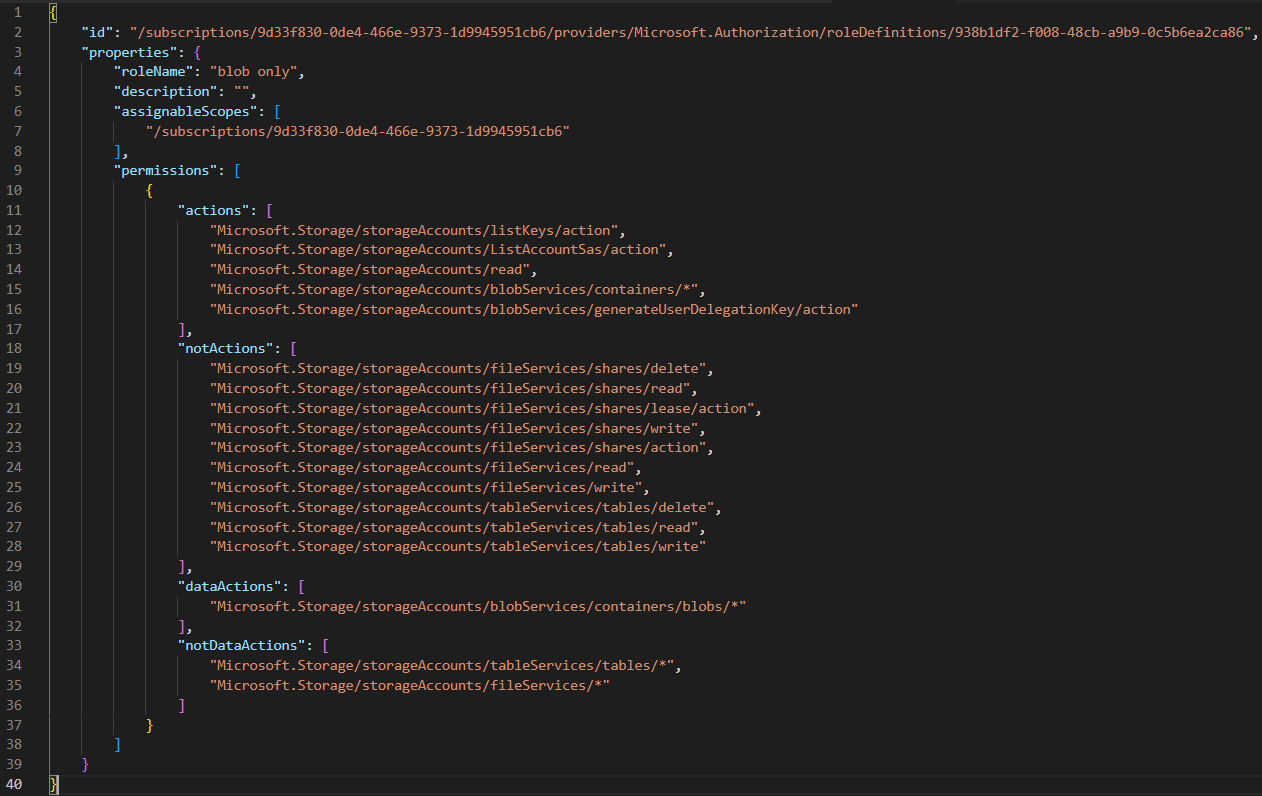1262x796 pixels.
Task: Click the roleDefinitions id string value
Action: [692, 32]
